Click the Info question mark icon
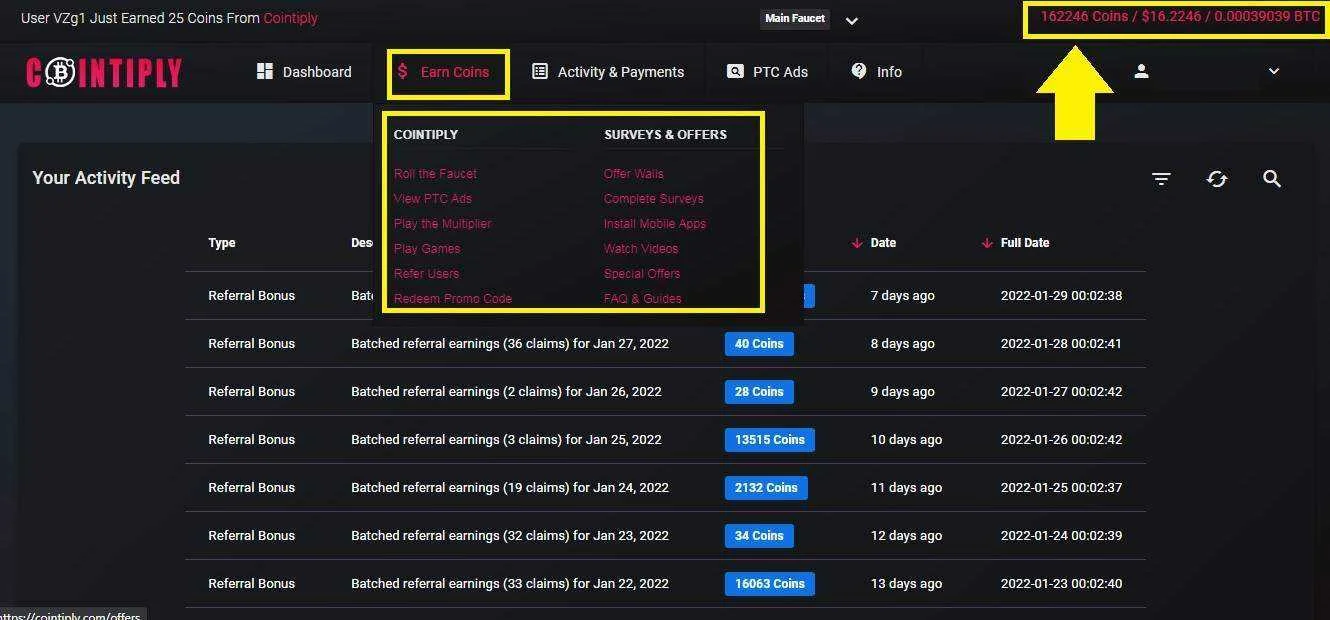1330x620 pixels. [x=859, y=71]
